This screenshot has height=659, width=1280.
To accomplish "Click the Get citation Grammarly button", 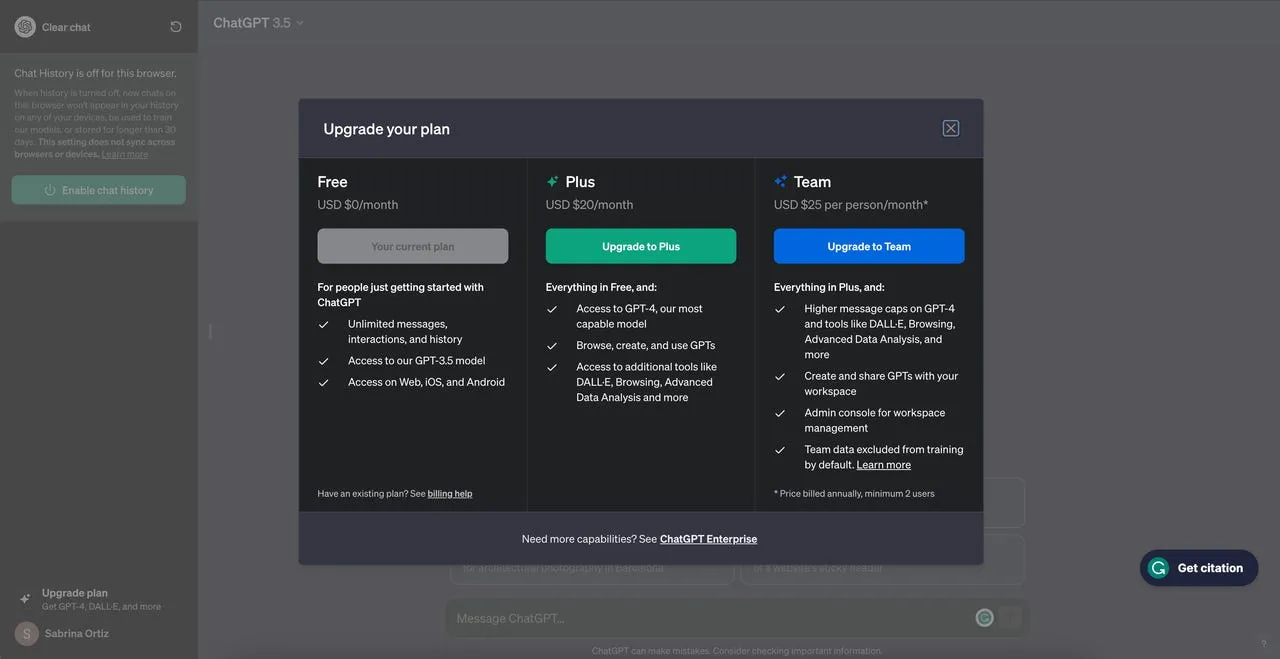I will tap(1198, 568).
